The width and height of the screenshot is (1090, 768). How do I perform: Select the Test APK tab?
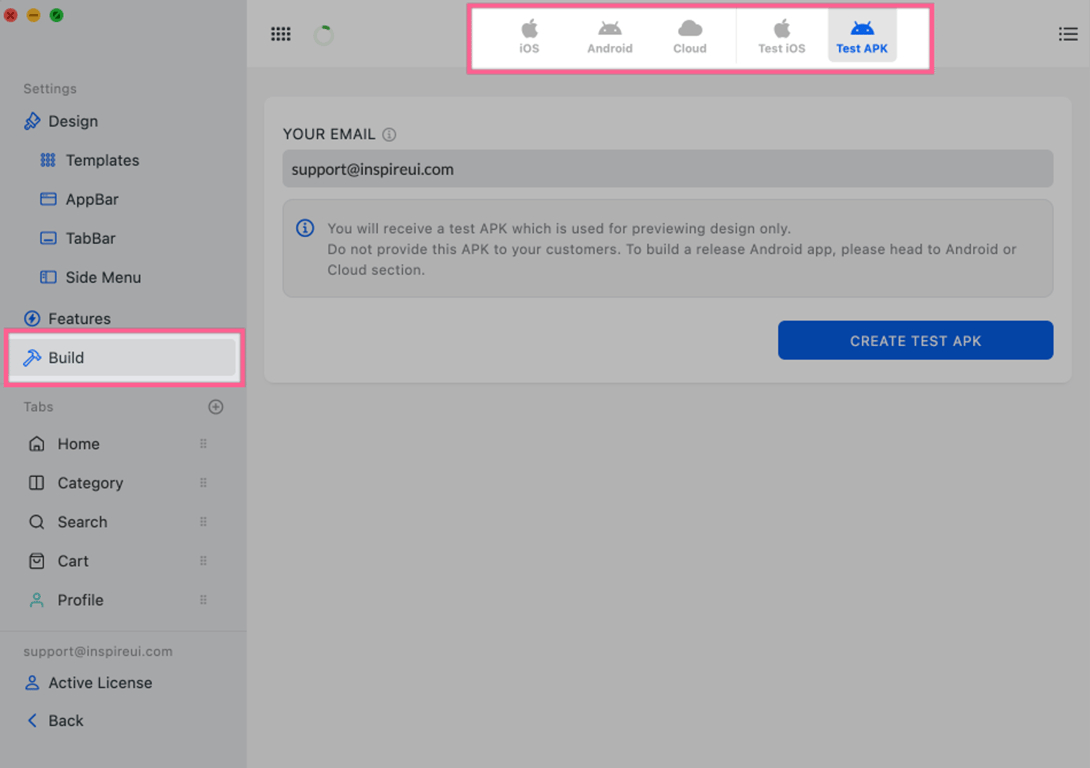tap(862, 37)
